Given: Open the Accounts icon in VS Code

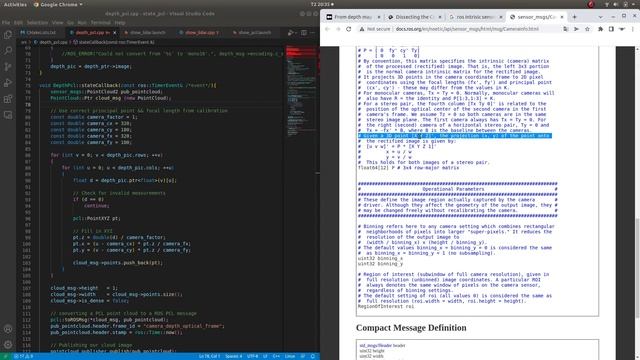Looking at the screenshot, I should [8, 329].
